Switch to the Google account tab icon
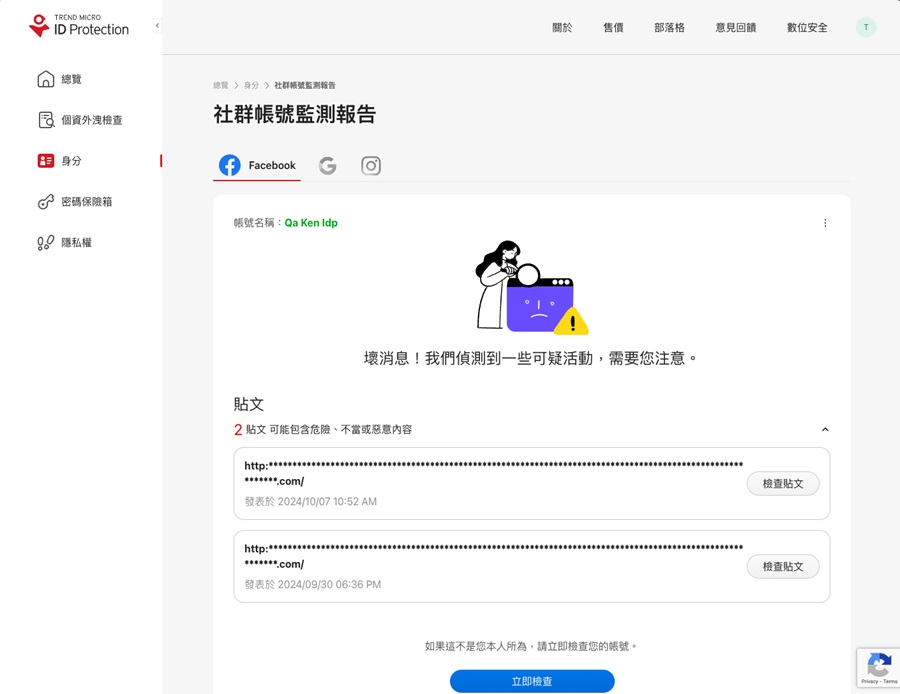This screenshot has height=694, width=900. click(328, 166)
